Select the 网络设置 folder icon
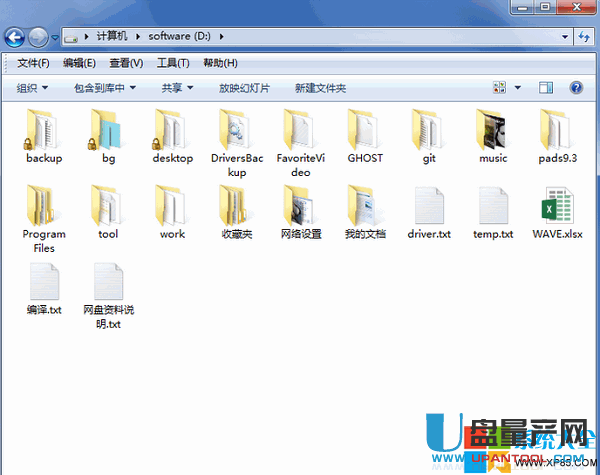 300,206
